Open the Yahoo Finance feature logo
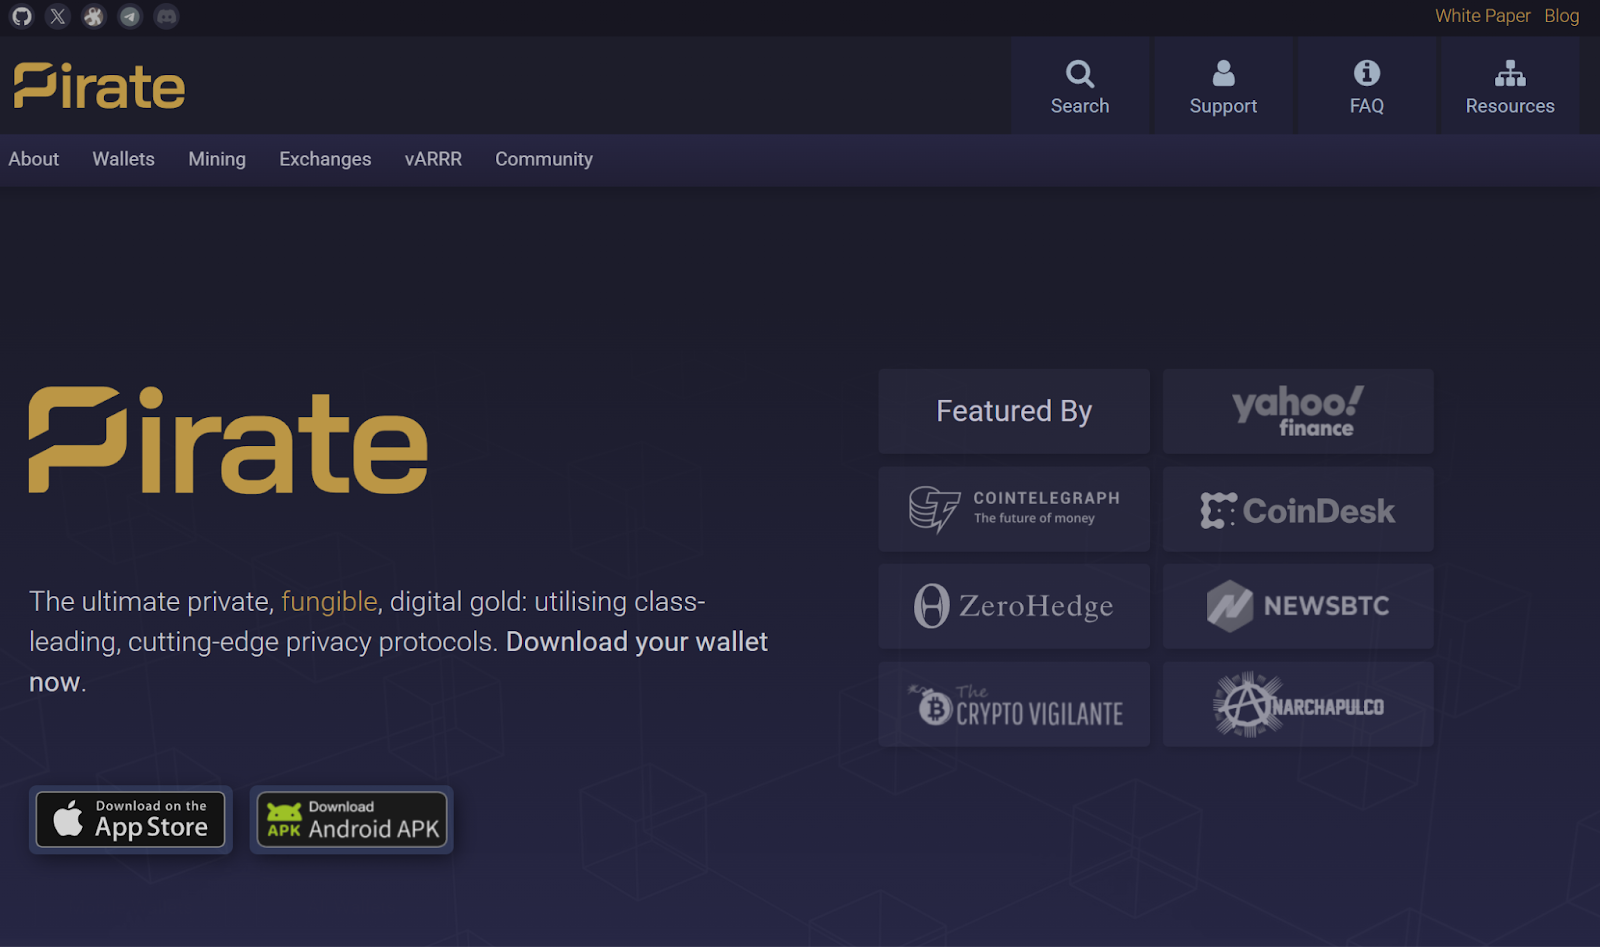This screenshot has height=947, width=1600. point(1298,411)
